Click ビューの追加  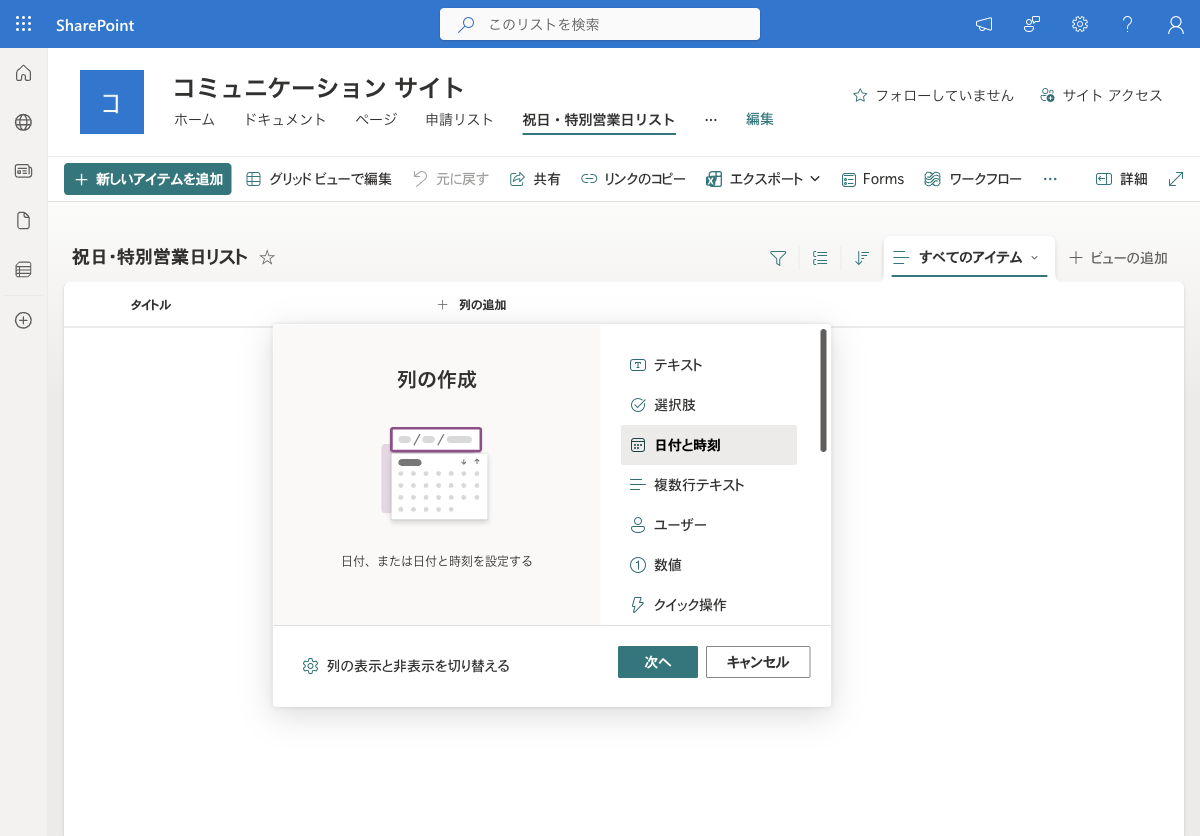click(1118, 258)
